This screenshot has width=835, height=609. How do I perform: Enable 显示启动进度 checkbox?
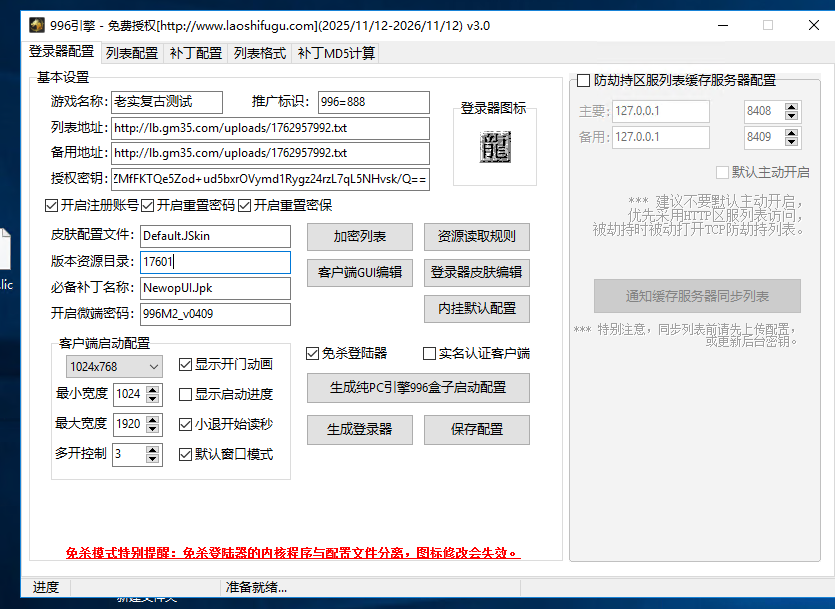click(185, 394)
